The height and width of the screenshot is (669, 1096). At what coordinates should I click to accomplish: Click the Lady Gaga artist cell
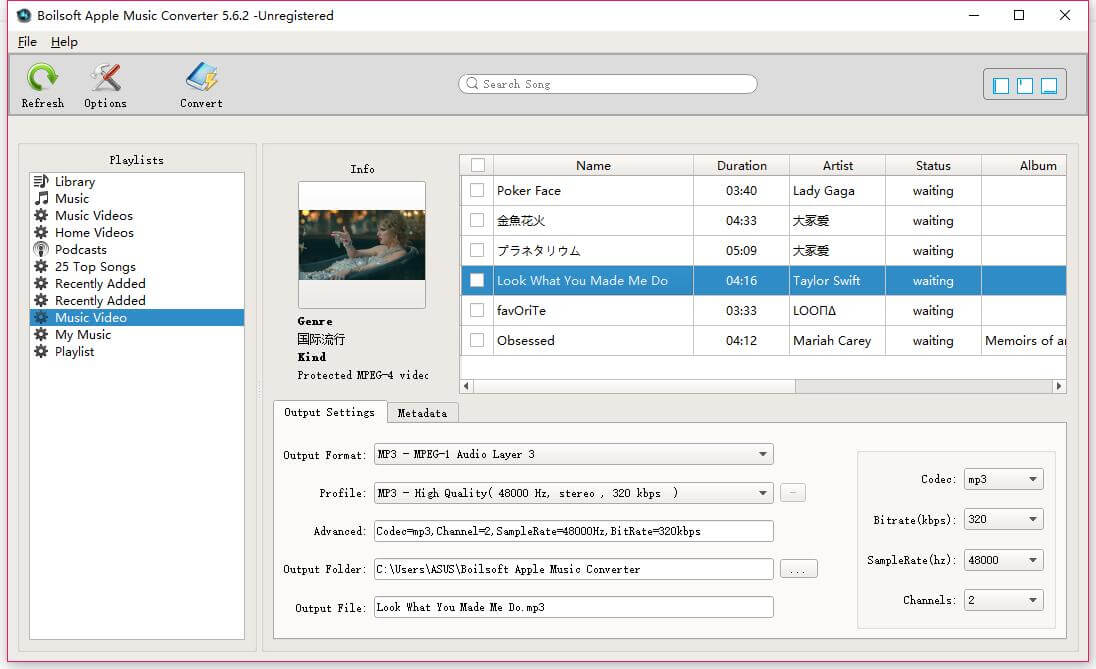click(x=837, y=190)
